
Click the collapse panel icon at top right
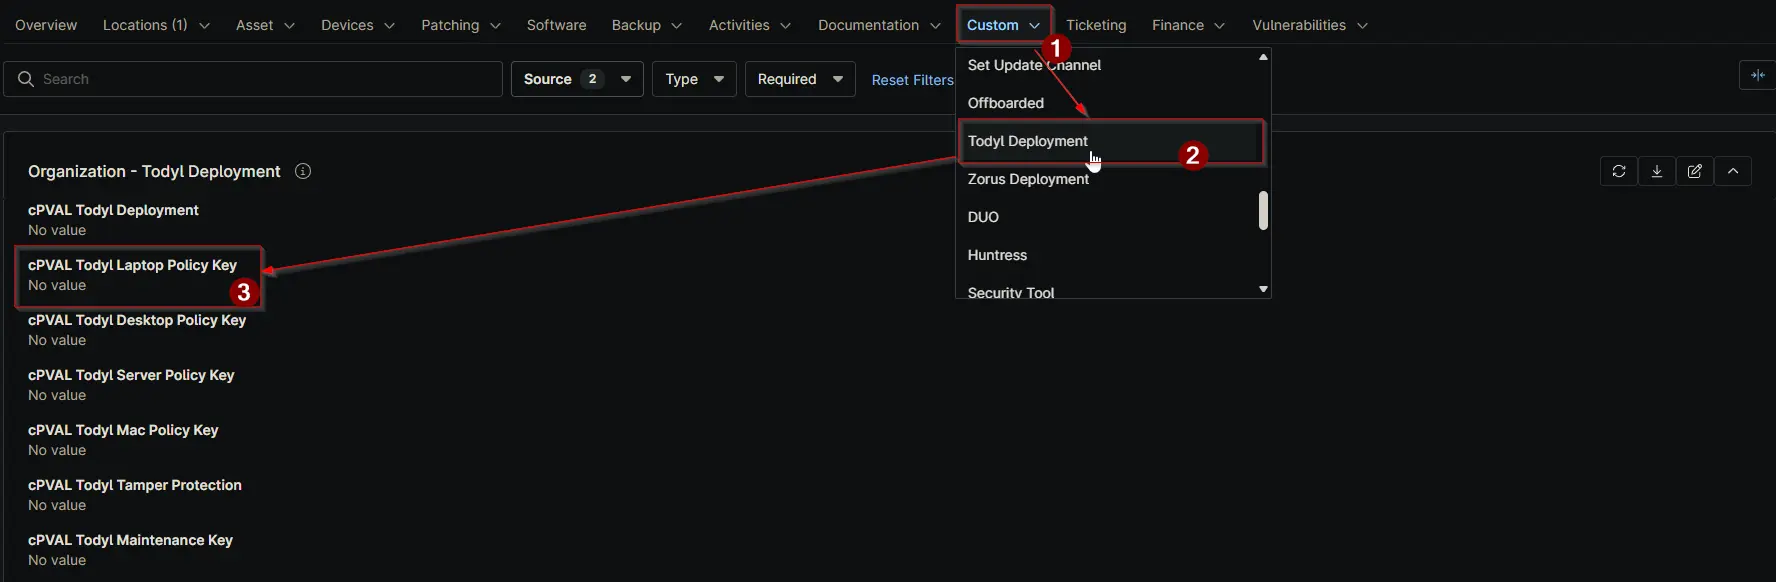pos(1757,75)
